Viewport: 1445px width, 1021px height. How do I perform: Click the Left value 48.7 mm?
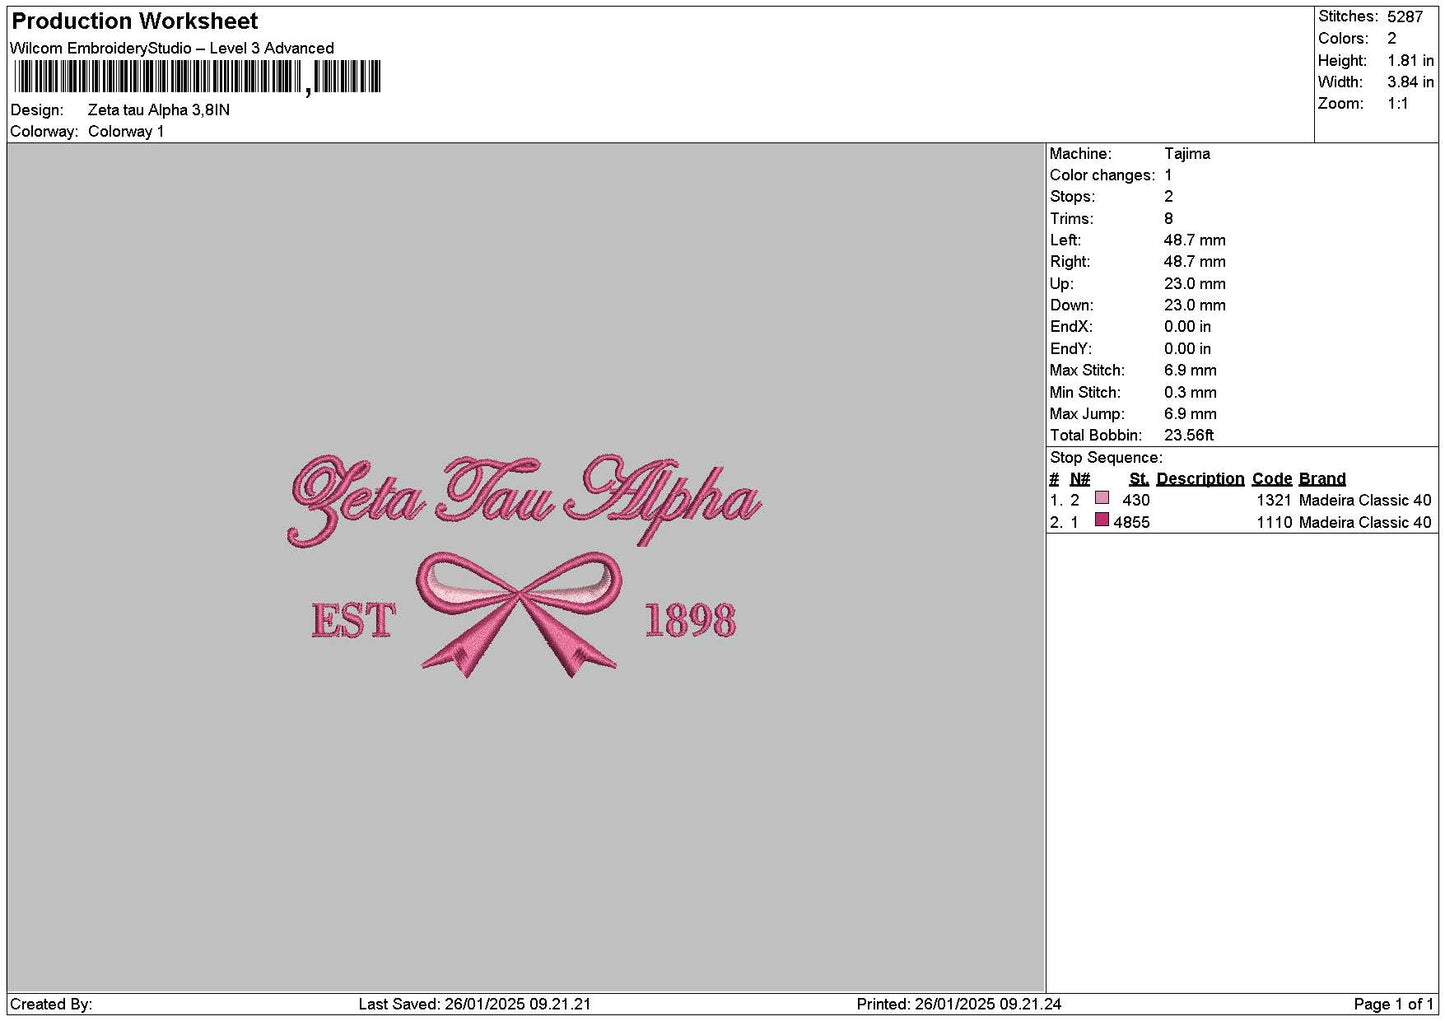[x=1195, y=240]
